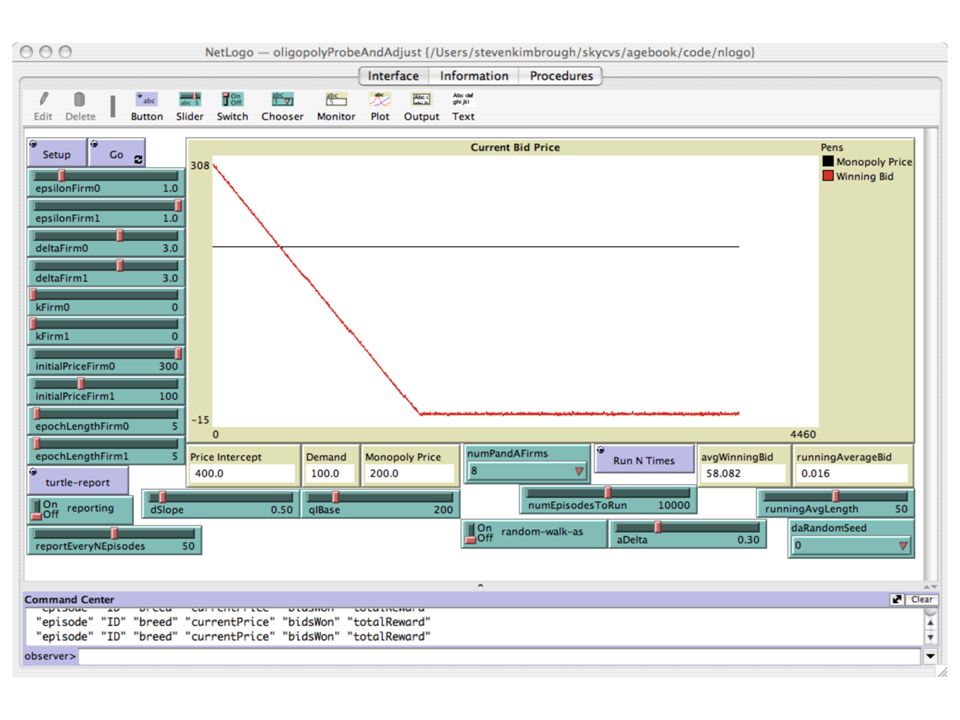
Task: Click the Command Center scroll down arrow
Action: tap(931, 637)
